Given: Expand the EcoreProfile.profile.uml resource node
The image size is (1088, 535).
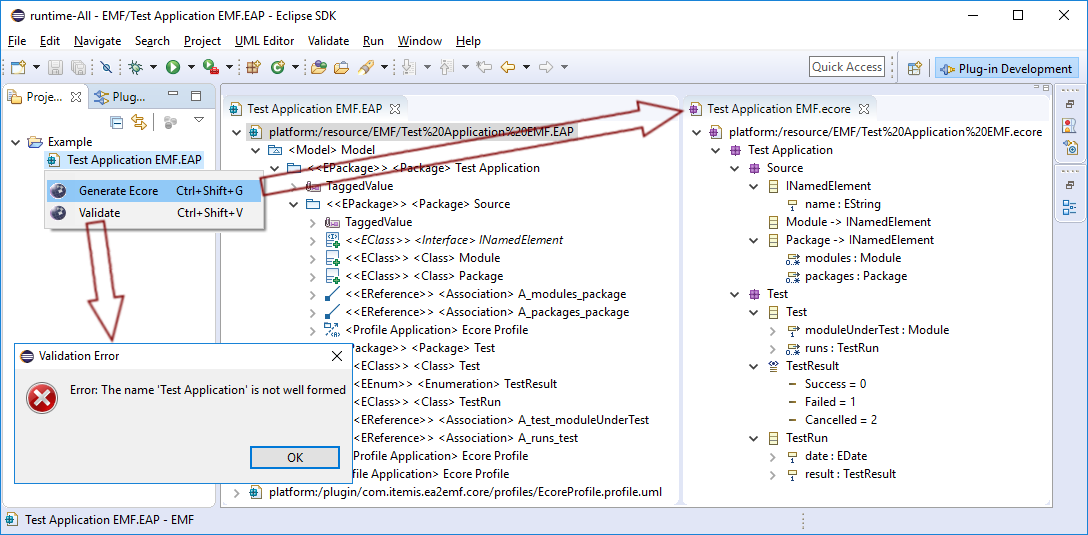Looking at the screenshot, I should pyautogui.click(x=237, y=493).
